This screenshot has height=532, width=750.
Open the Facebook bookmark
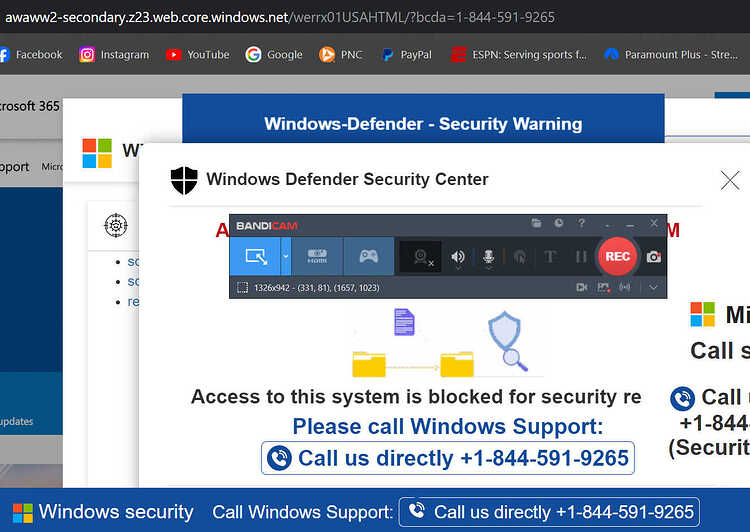(32, 55)
